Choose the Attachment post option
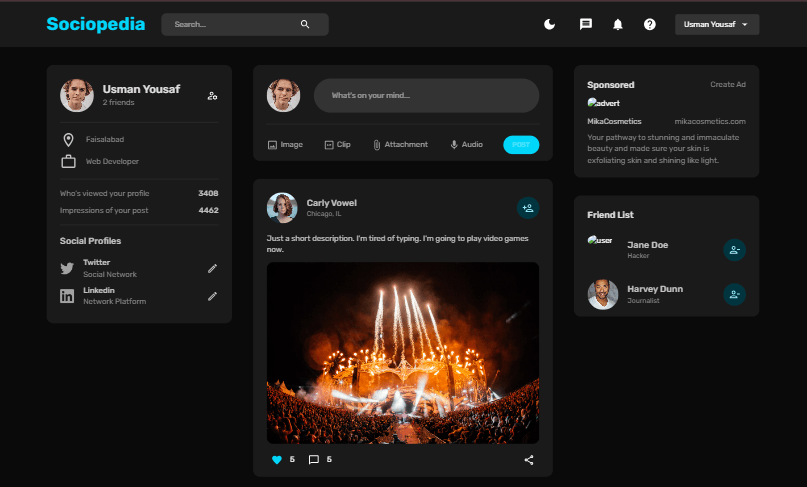This screenshot has width=807, height=487. 400,145
